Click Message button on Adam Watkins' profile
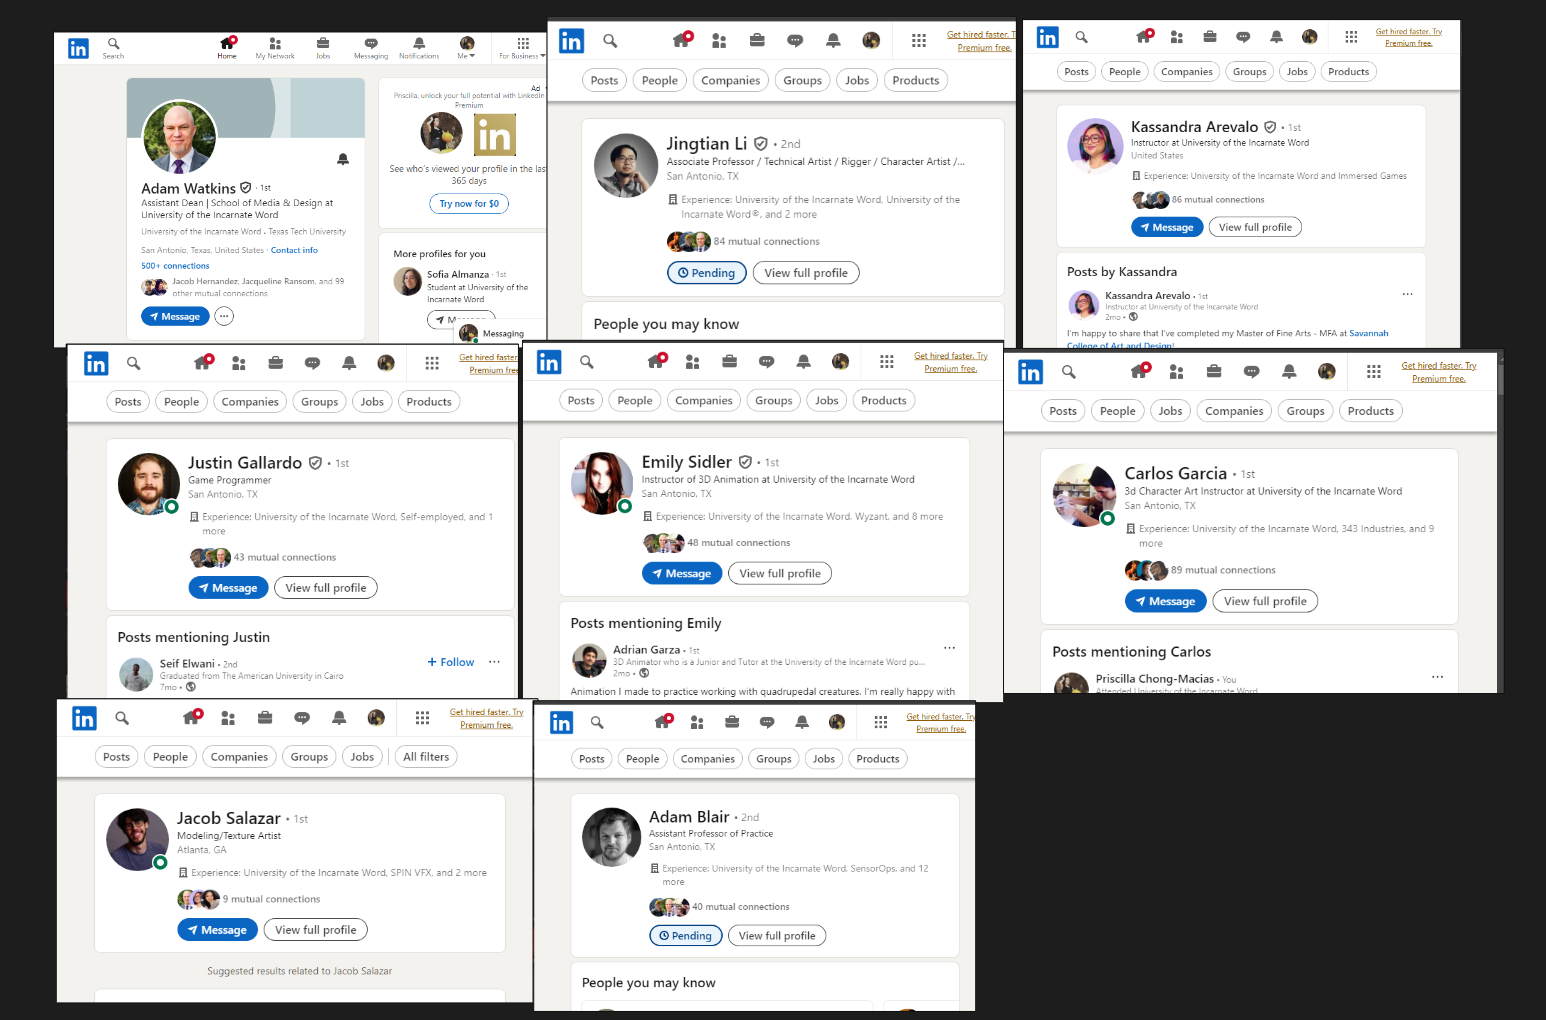The width and height of the screenshot is (1546, 1020). (x=174, y=316)
